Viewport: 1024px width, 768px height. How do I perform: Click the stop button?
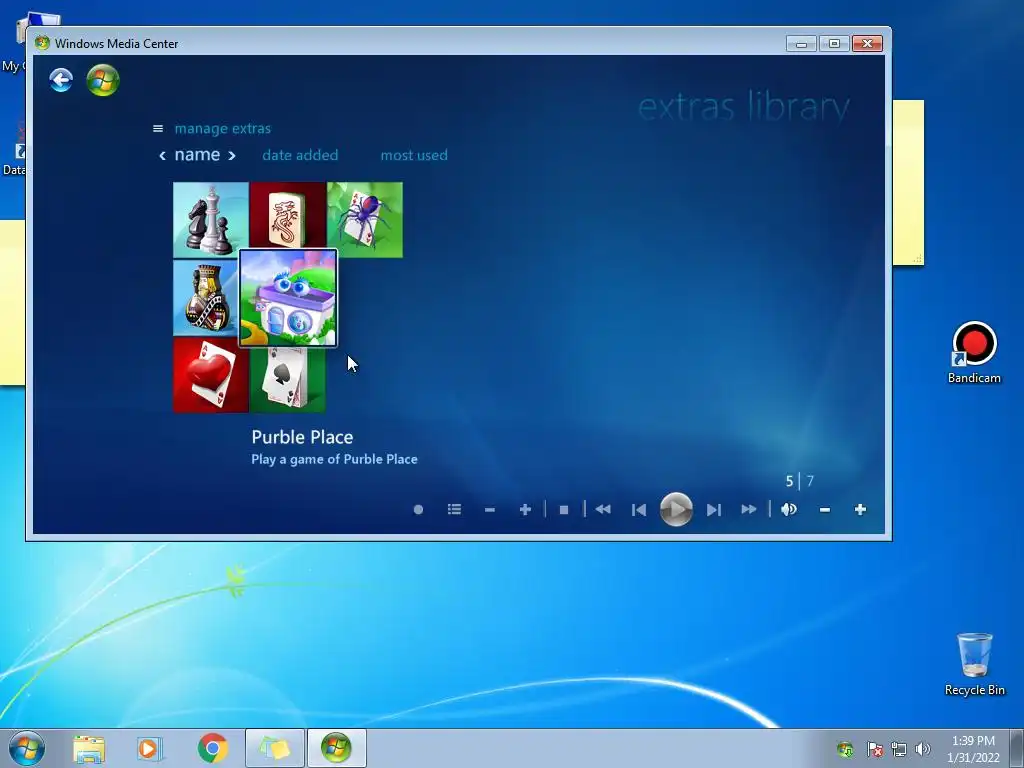pos(564,509)
